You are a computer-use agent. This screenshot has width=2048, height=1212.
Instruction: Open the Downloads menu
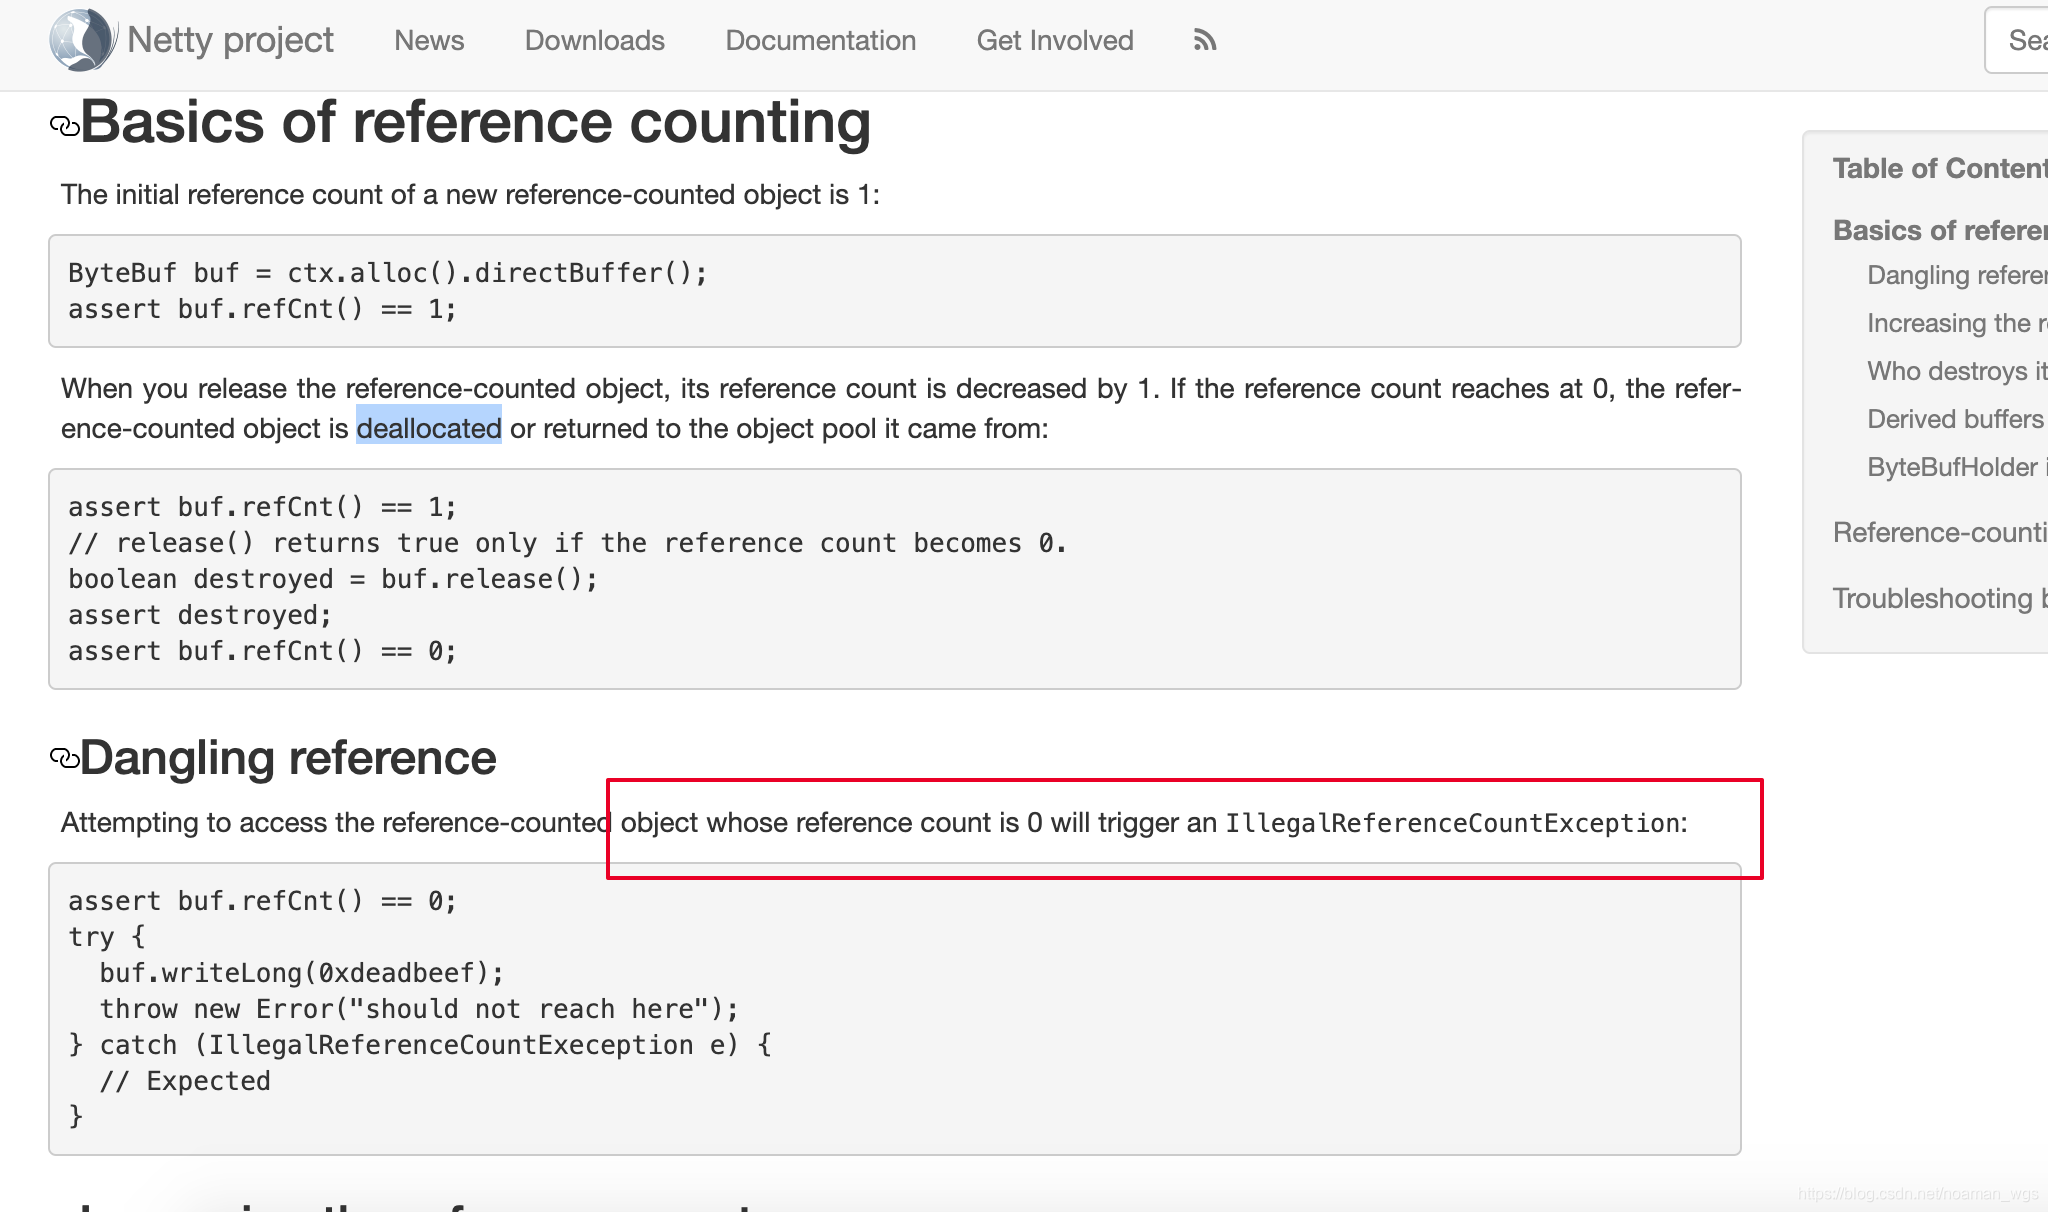point(594,40)
